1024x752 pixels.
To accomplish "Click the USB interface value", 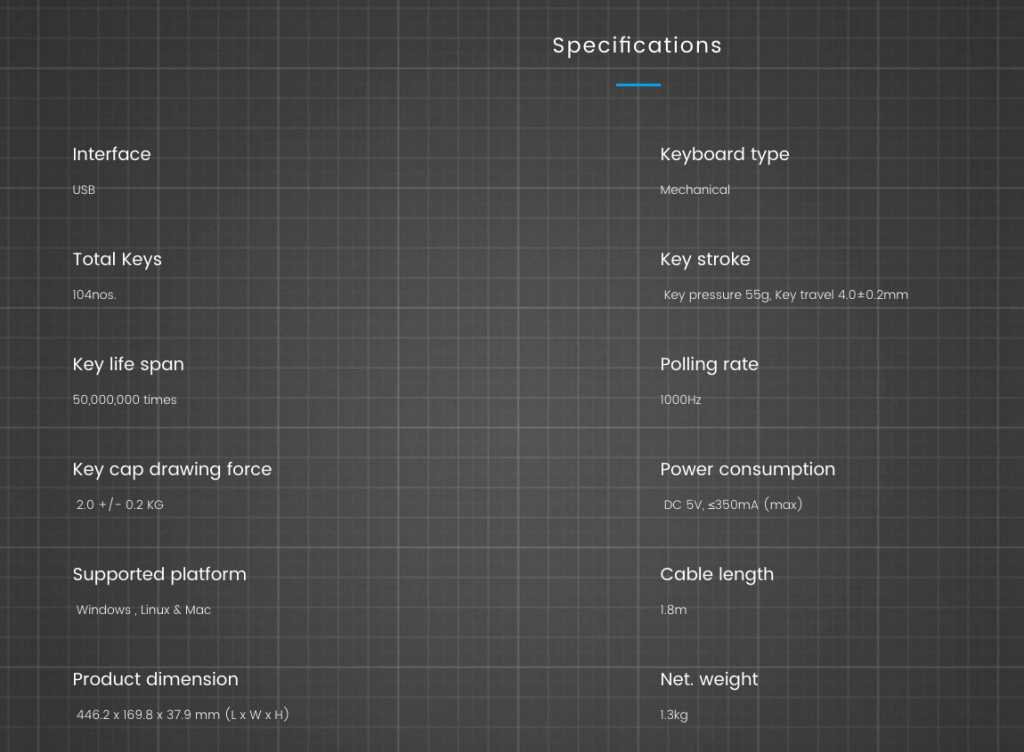I will [x=84, y=189].
